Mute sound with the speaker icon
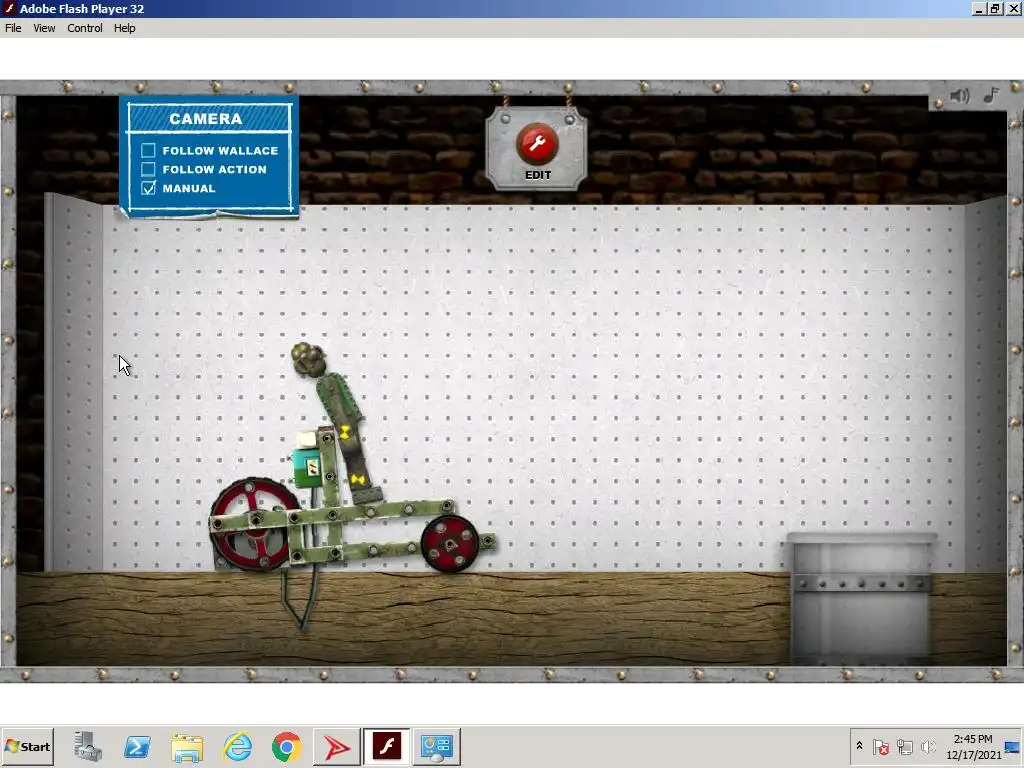Image resolution: width=1024 pixels, height=768 pixels. click(x=959, y=96)
